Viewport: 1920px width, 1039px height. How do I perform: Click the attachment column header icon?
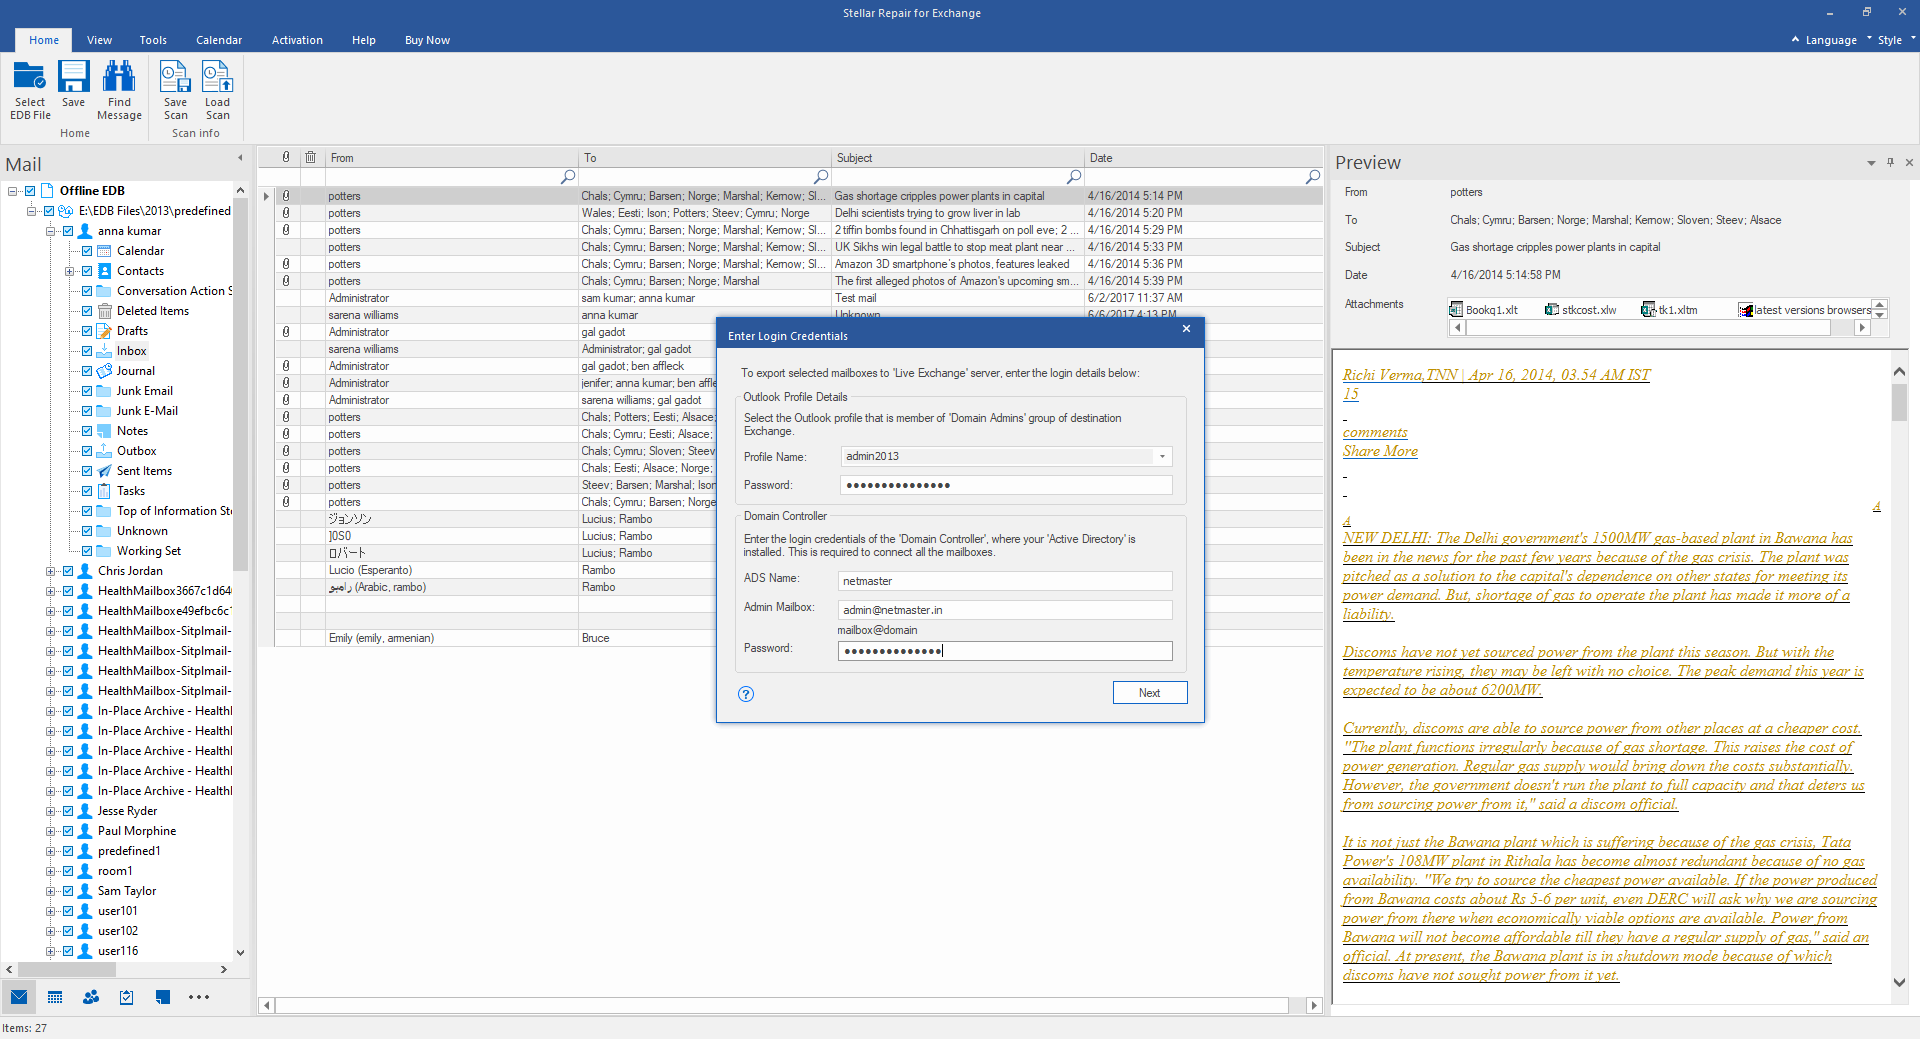click(286, 157)
